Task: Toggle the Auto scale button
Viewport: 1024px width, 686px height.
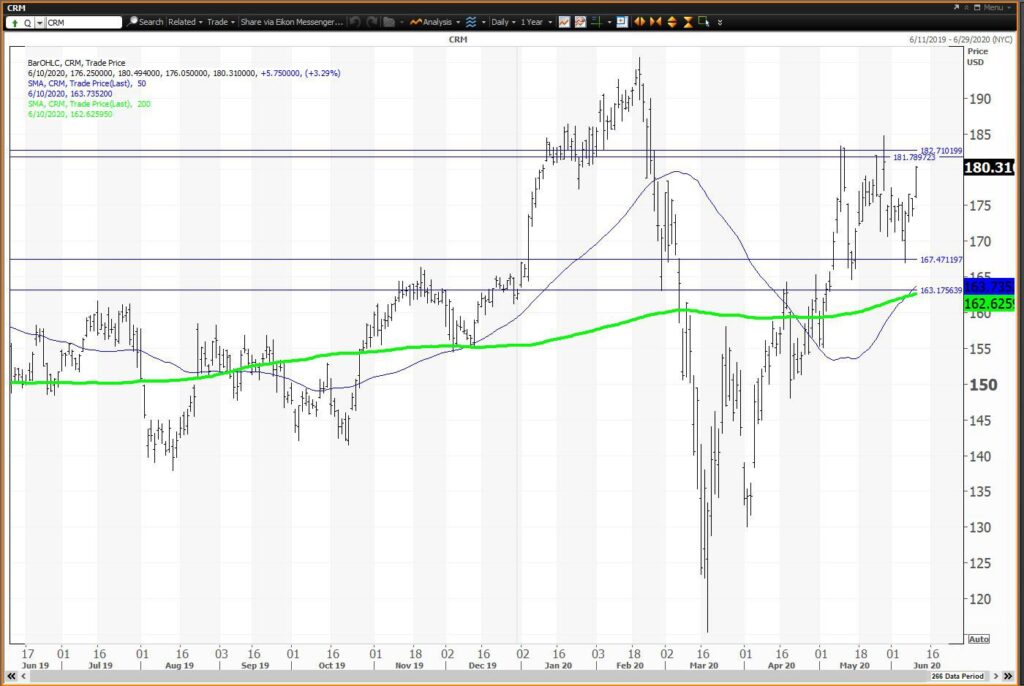Action: 978,639
